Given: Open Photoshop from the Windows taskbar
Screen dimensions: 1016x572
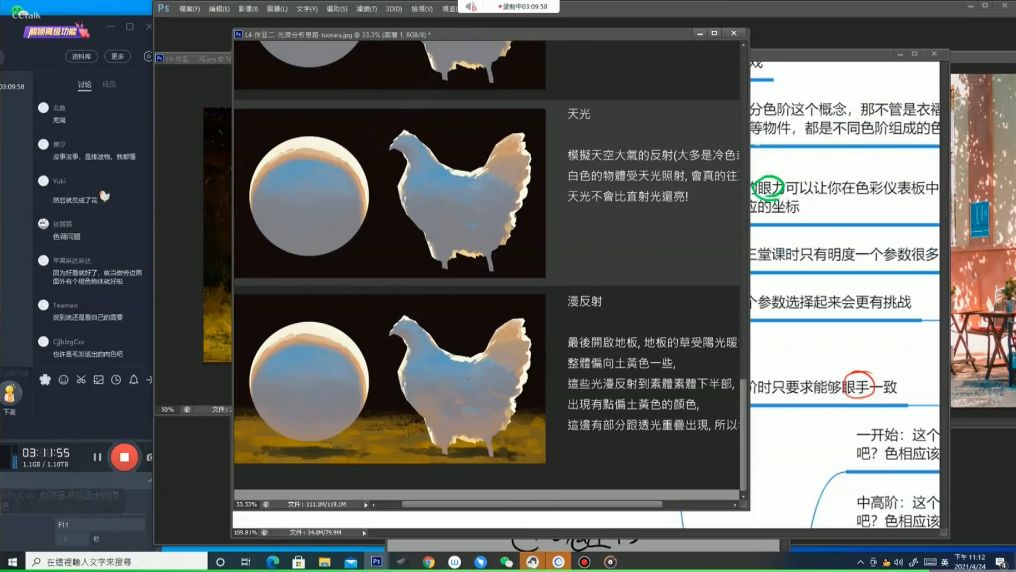Looking at the screenshot, I should tap(376, 562).
